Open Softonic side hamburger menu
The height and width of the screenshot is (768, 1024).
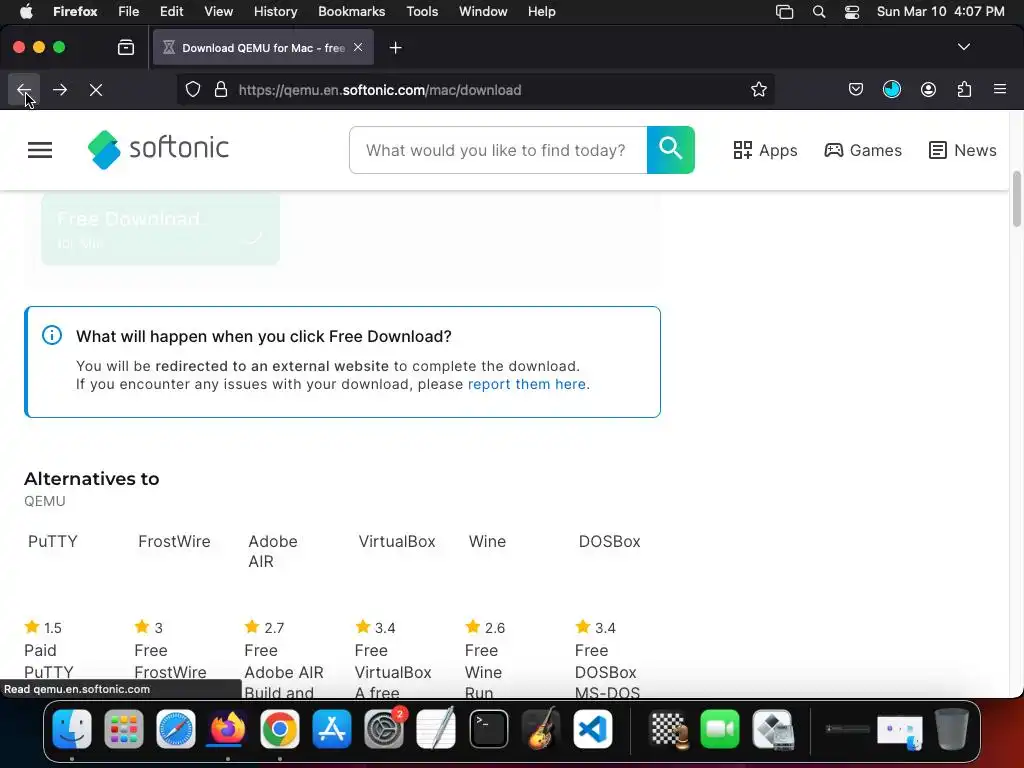pos(40,150)
